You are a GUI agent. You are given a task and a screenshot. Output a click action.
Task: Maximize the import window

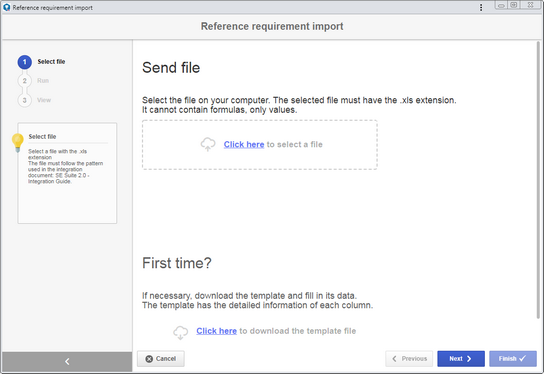coord(514,5)
